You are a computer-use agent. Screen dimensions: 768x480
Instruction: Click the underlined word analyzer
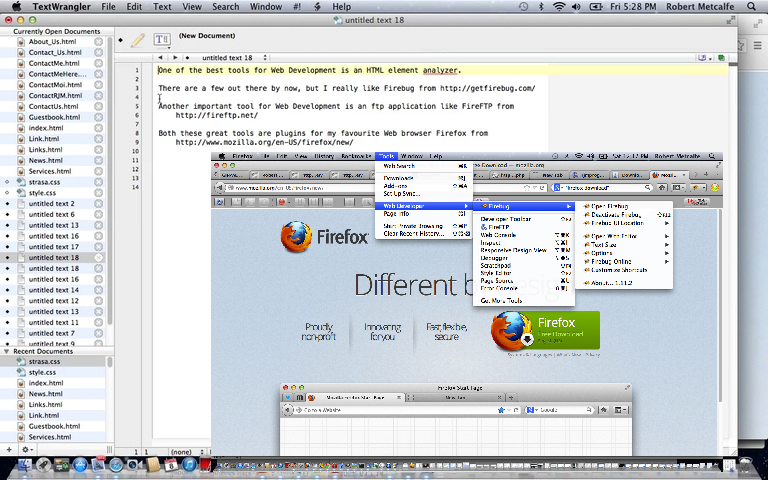click(440, 70)
